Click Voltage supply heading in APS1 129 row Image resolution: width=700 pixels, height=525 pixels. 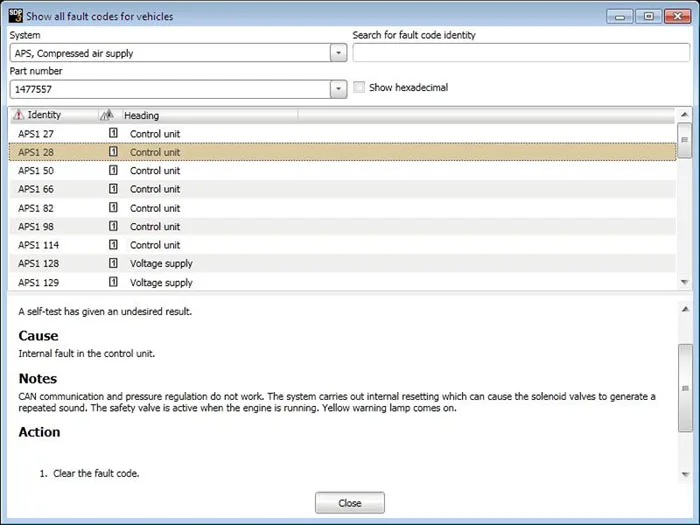click(x=161, y=283)
